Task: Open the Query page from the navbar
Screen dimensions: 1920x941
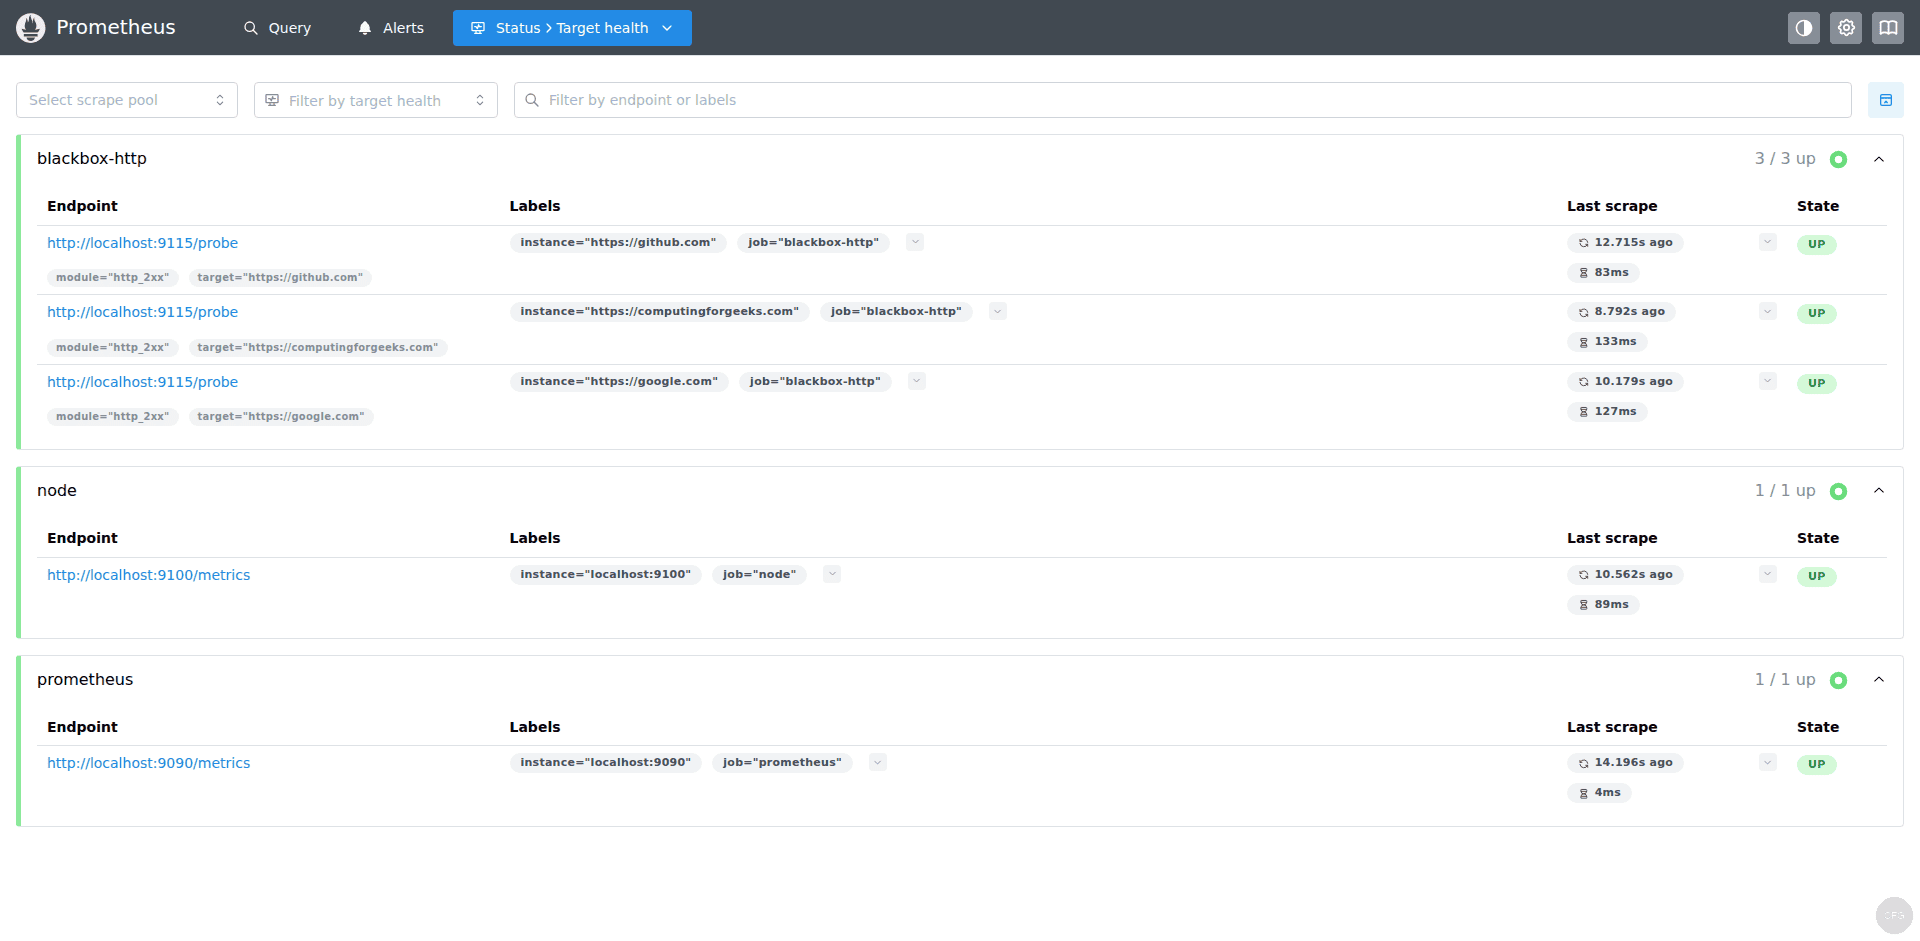Action: (277, 27)
